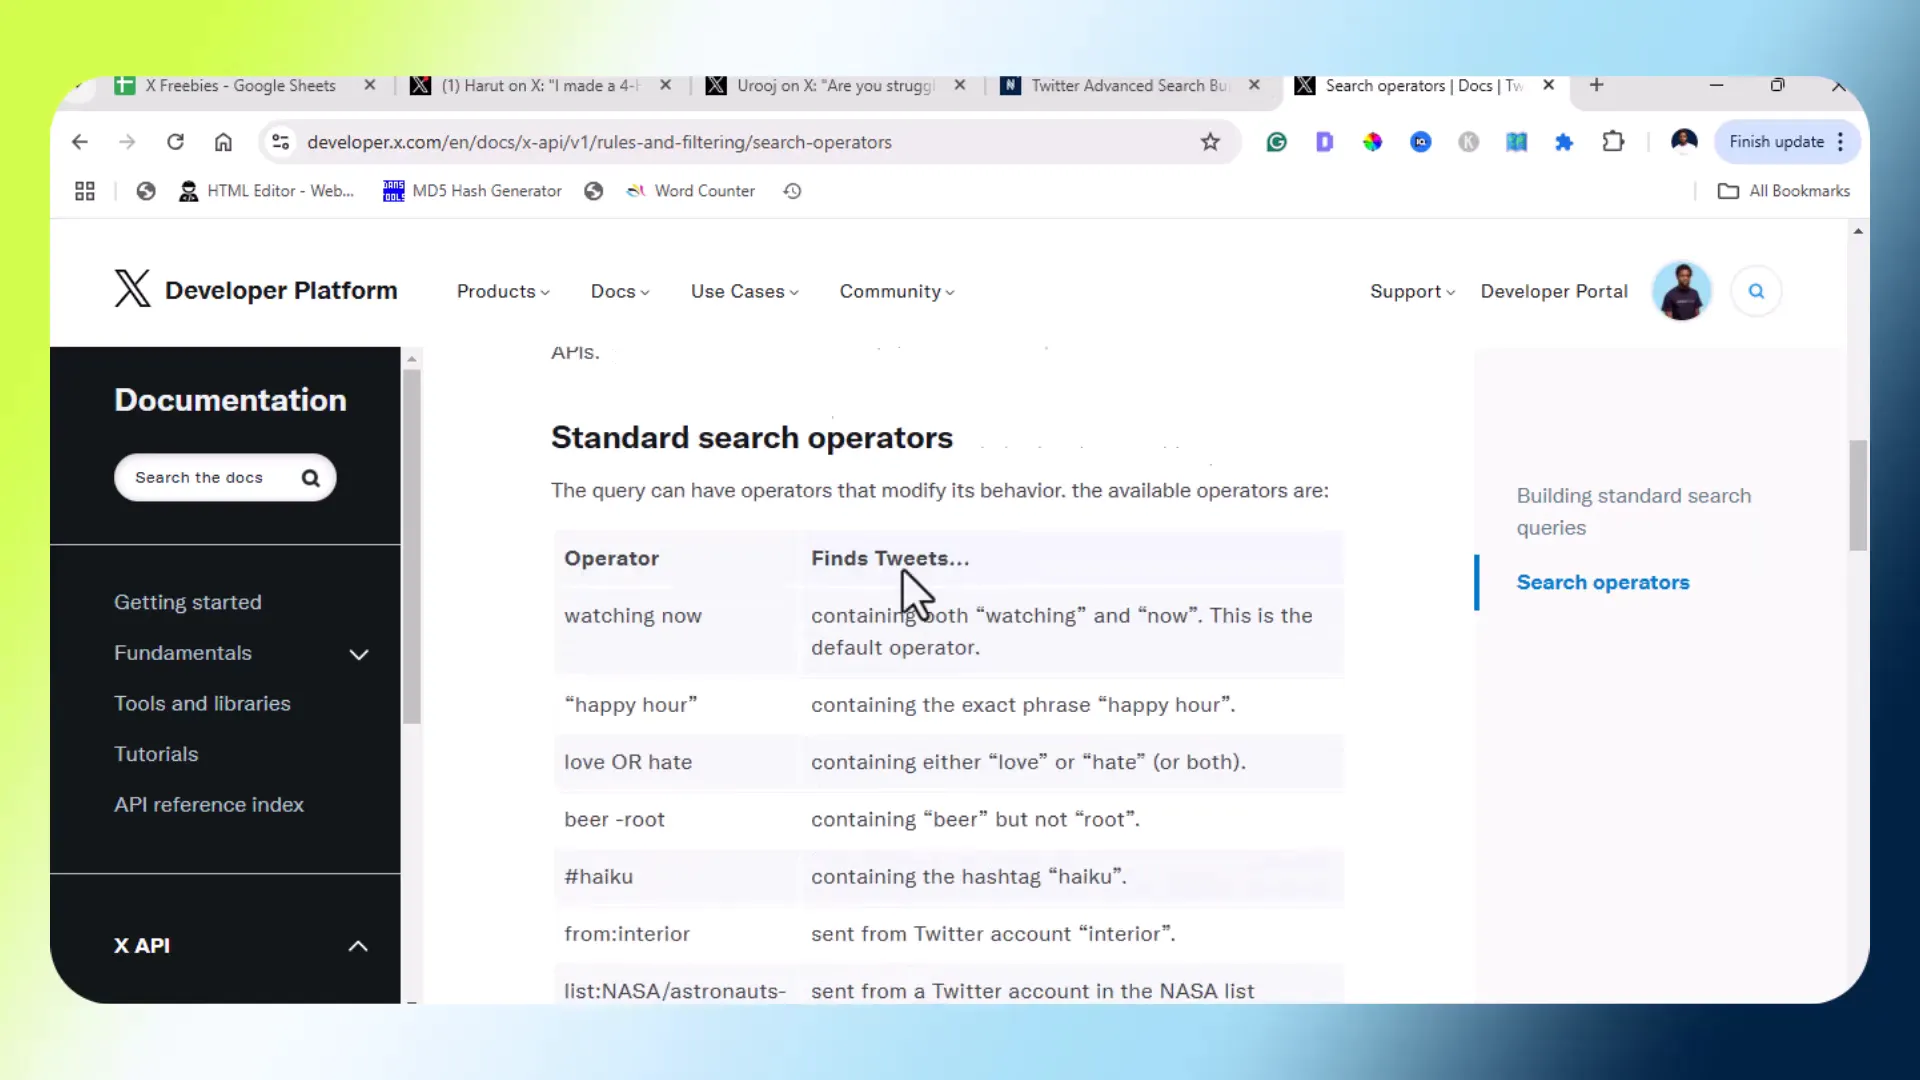Close the X Freebies Google Sheets tab
The width and height of the screenshot is (1920, 1080).
[x=370, y=85]
